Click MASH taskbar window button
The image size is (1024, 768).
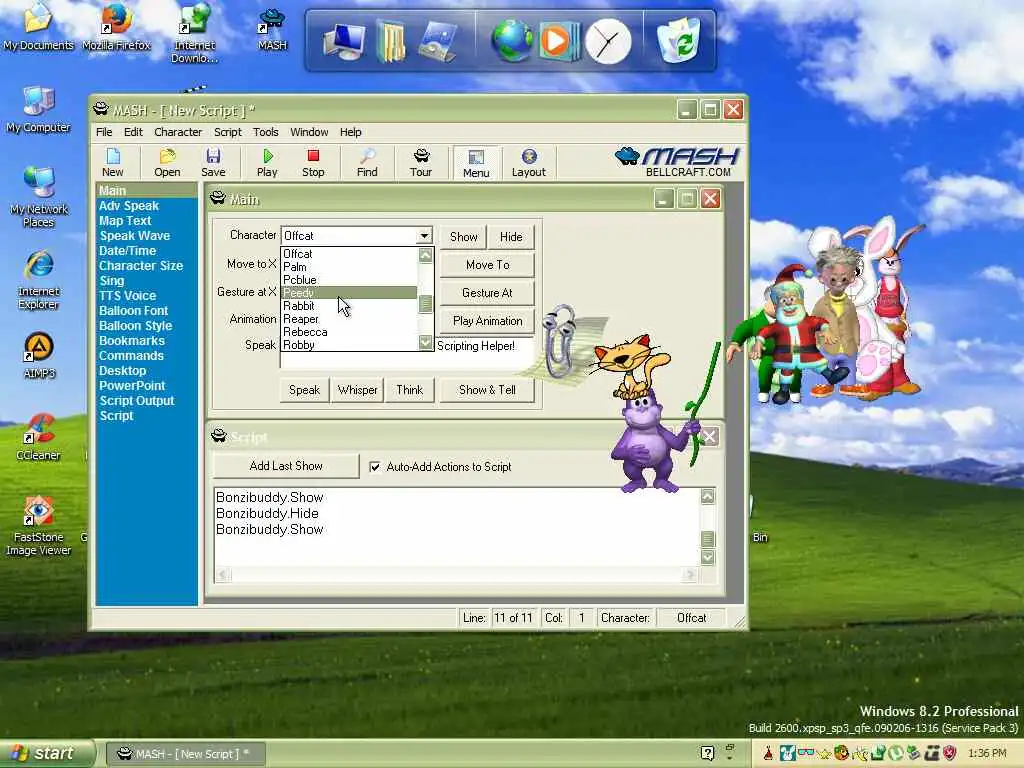tap(185, 754)
